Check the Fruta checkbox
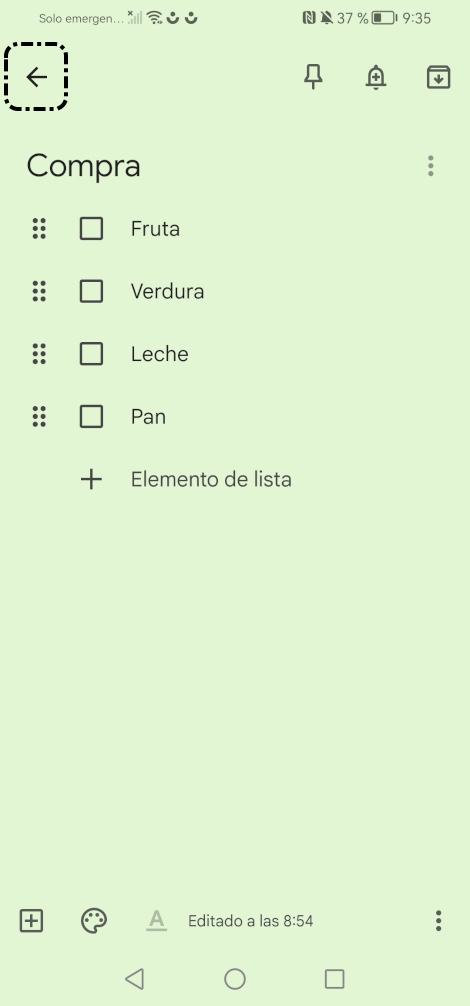 click(x=91, y=228)
